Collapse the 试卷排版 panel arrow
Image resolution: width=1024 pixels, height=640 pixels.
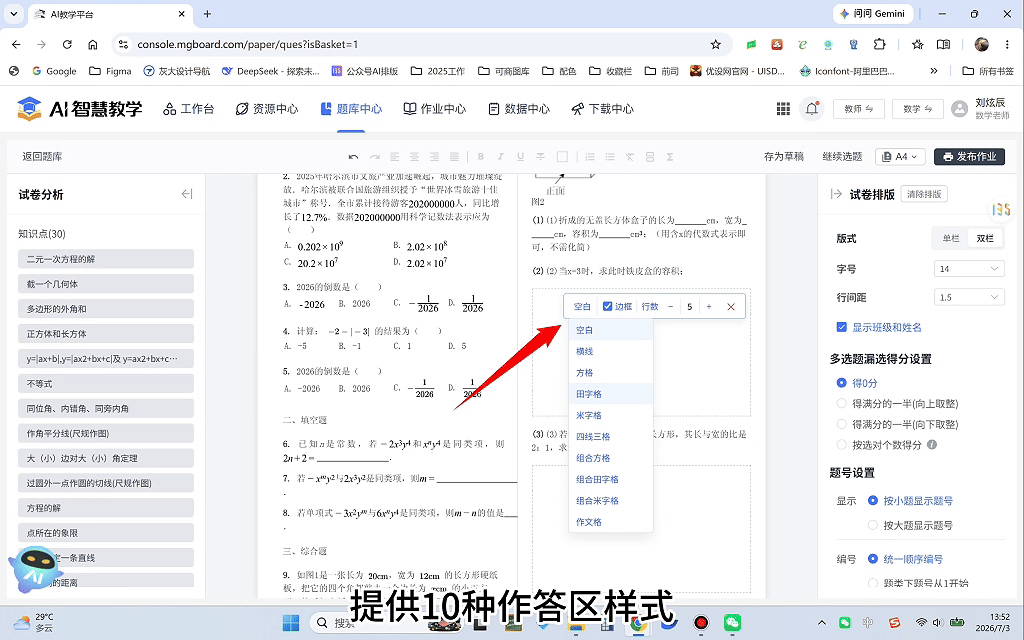(836, 194)
